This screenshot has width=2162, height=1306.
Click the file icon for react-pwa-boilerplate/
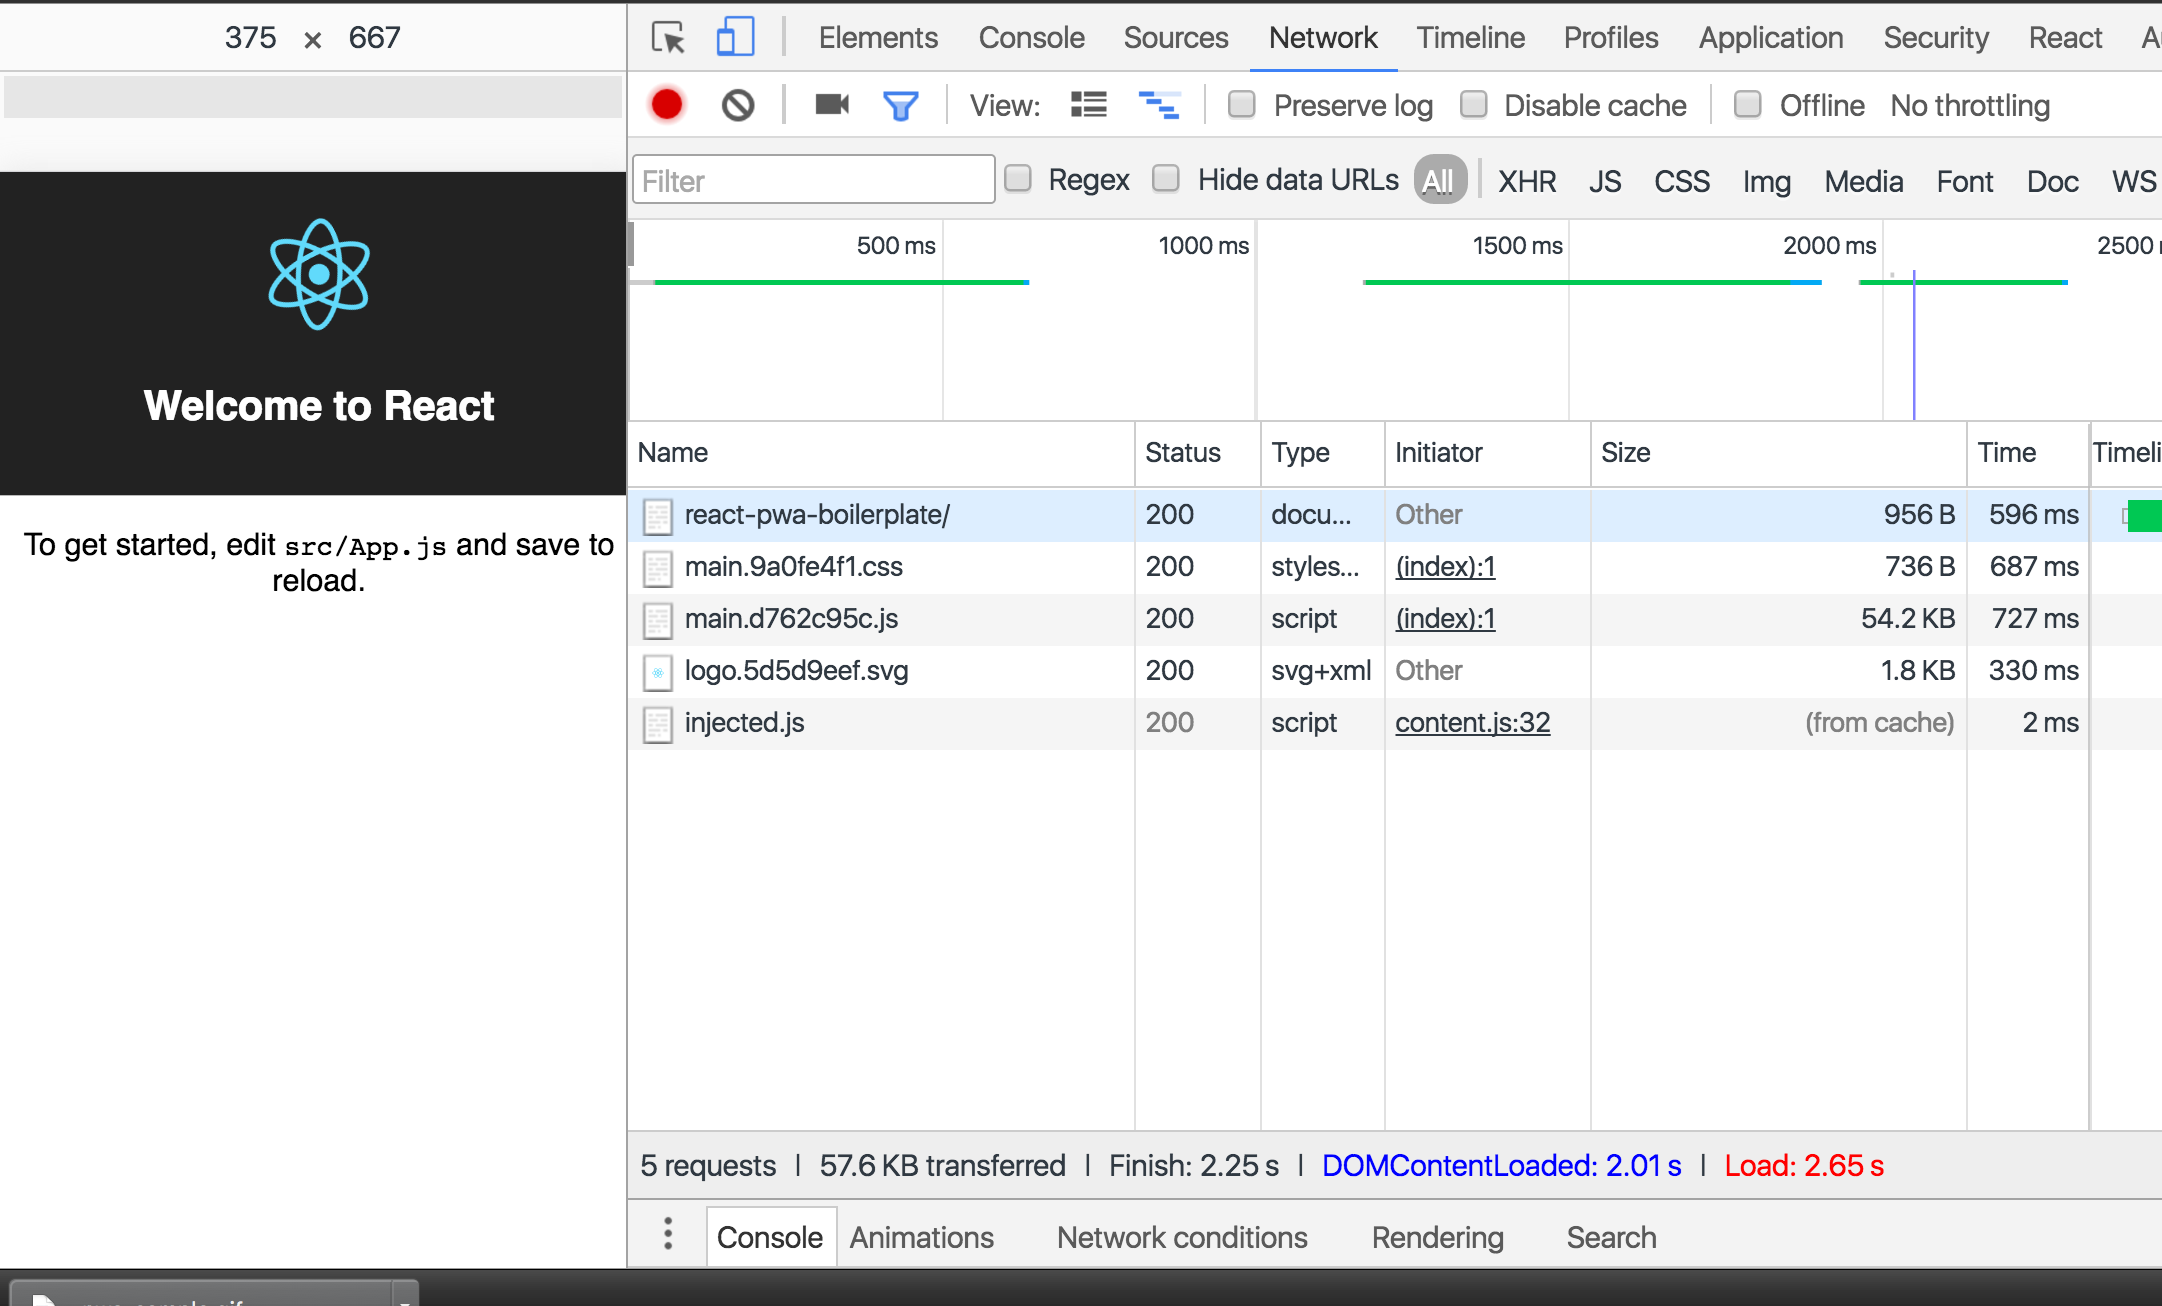[x=657, y=516]
